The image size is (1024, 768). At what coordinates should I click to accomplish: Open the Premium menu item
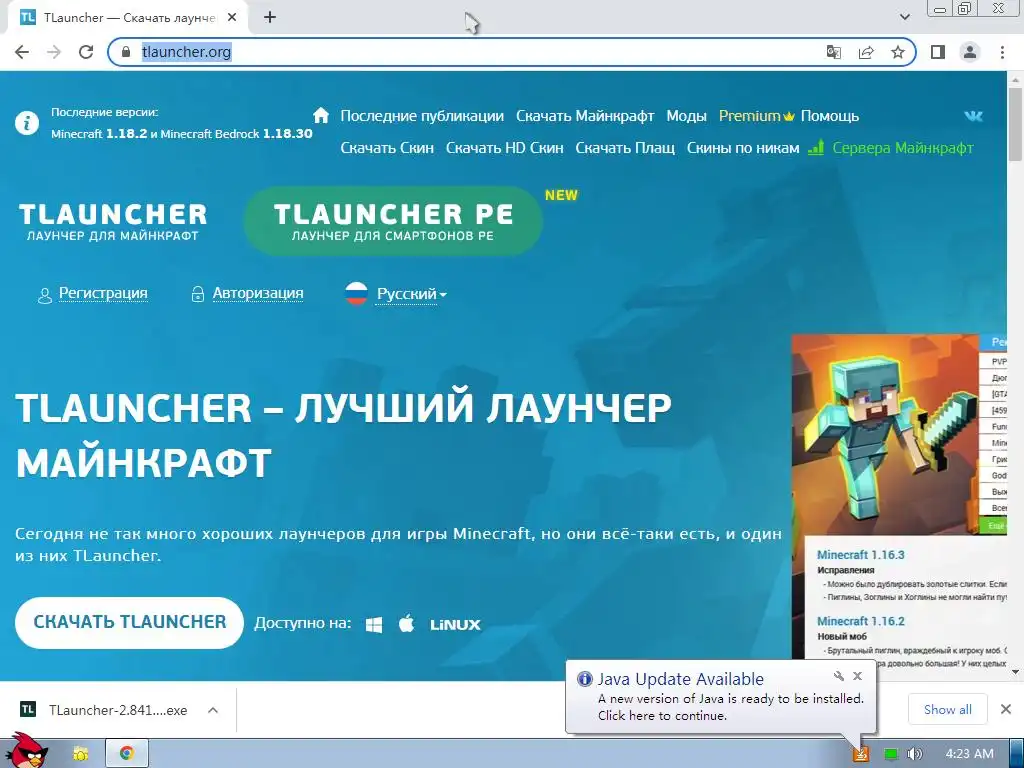[x=756, y=116]
